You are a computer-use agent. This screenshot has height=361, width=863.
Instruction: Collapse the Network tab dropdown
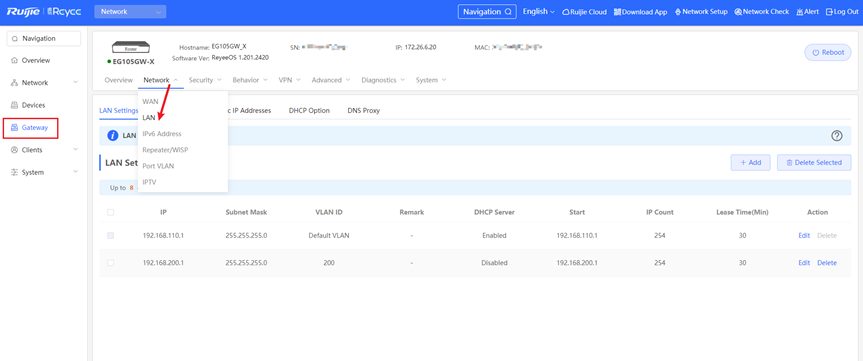click(161, 80)
